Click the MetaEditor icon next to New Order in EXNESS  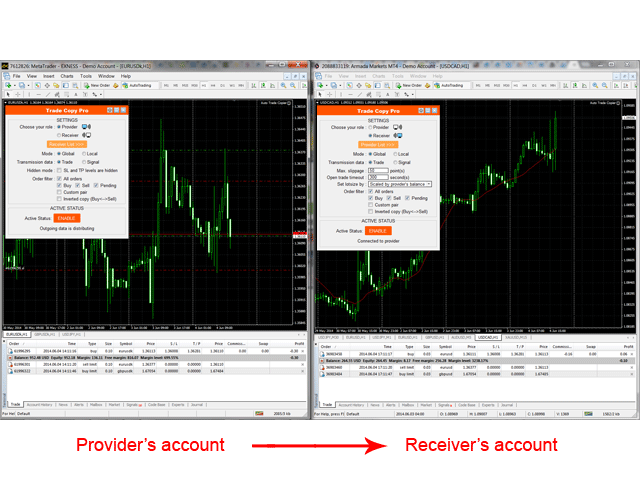click(116, 85)
